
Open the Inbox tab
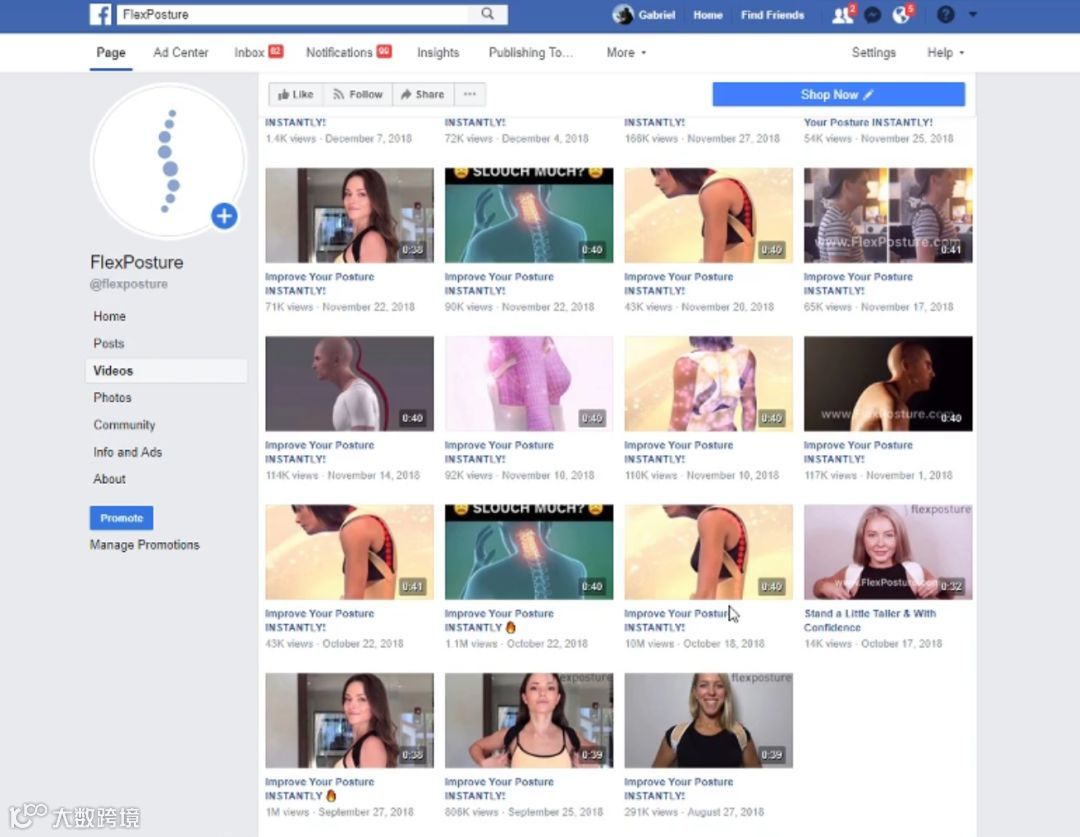(258, 52)
